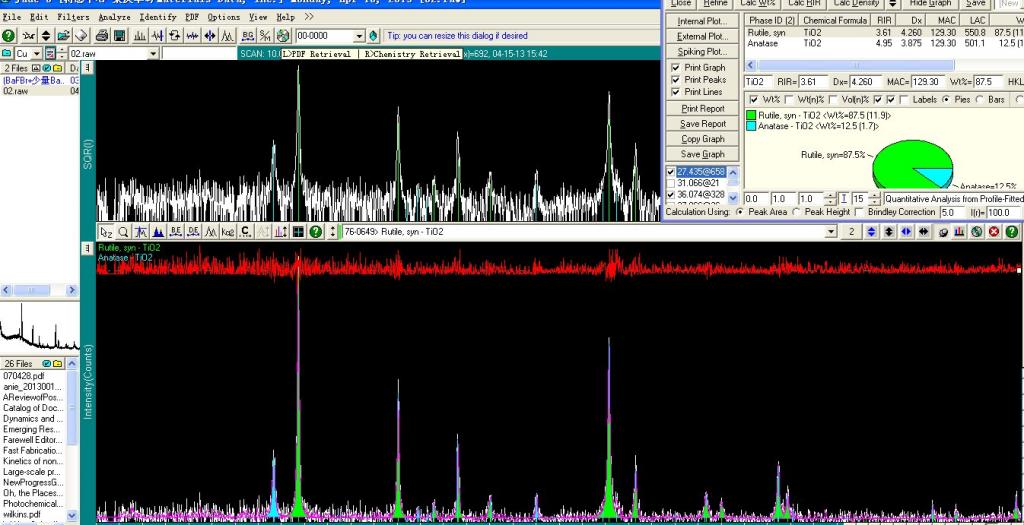The height and width of the screenshot is (525, 1024).
Task: Click the Save Report button
Action: 703,124
